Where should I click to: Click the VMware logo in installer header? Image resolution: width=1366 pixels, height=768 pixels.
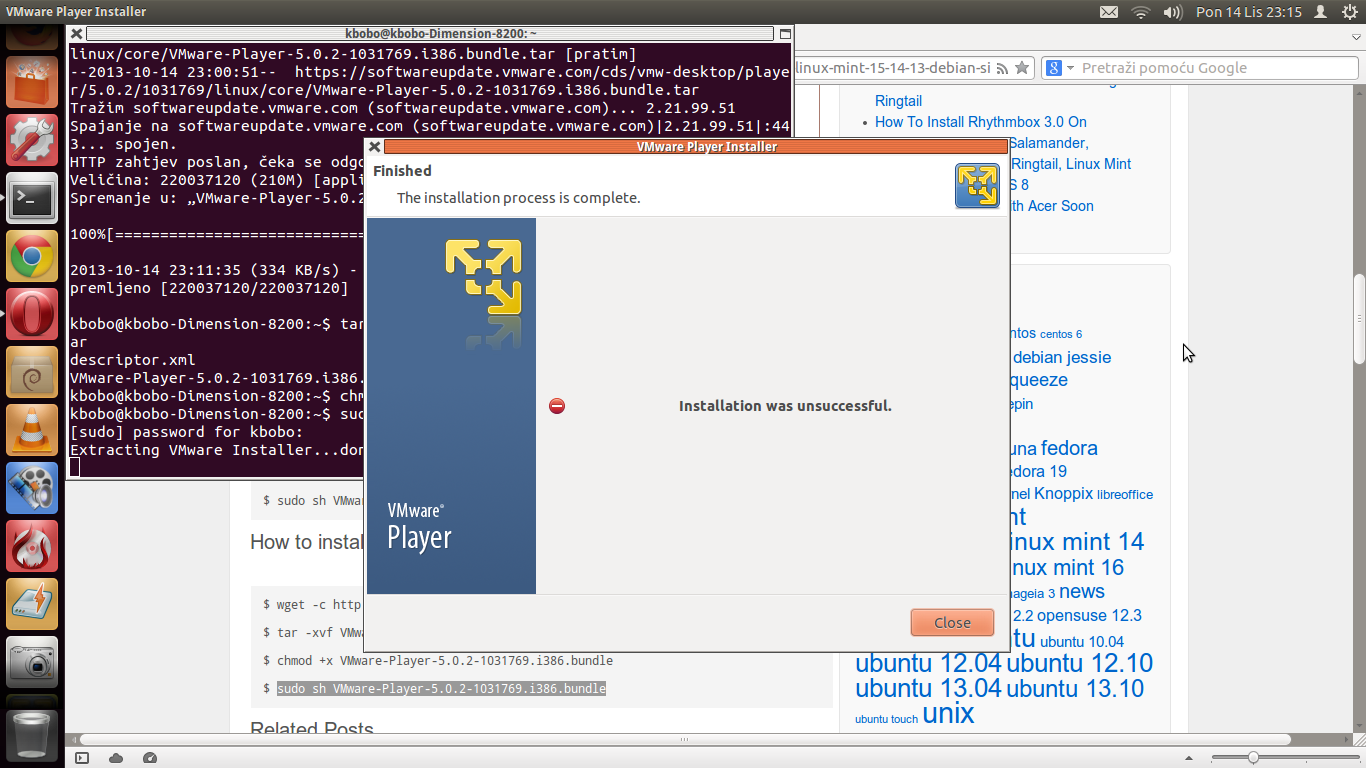977,186
